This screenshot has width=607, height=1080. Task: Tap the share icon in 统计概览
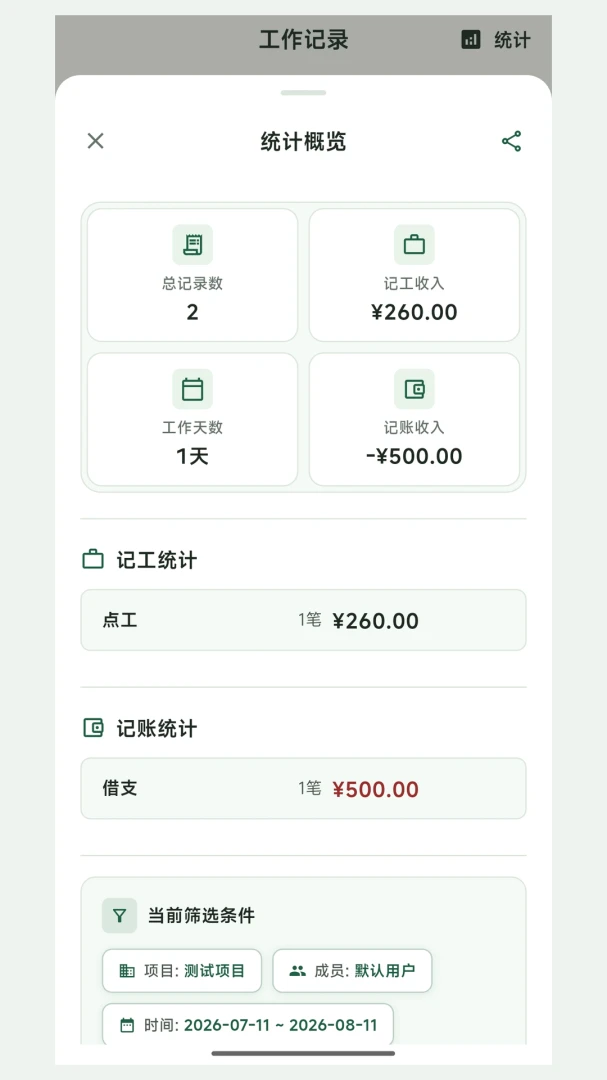pos(511,141)
